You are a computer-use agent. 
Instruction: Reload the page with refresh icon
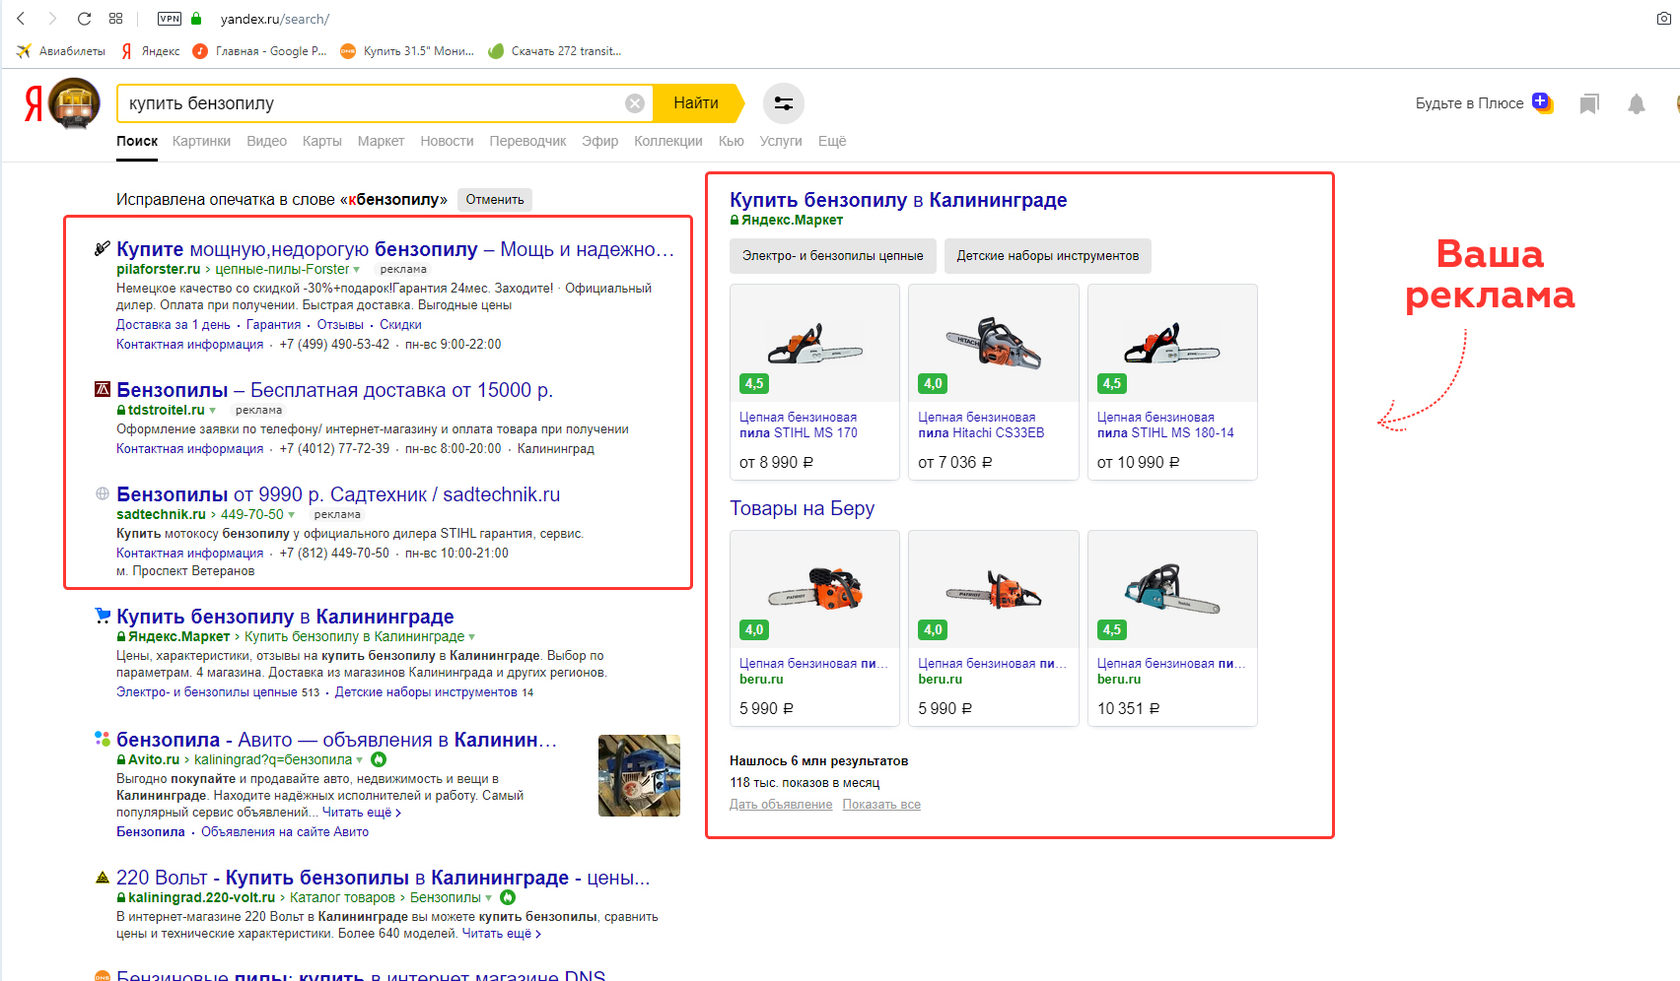click(x=84, y=18)
